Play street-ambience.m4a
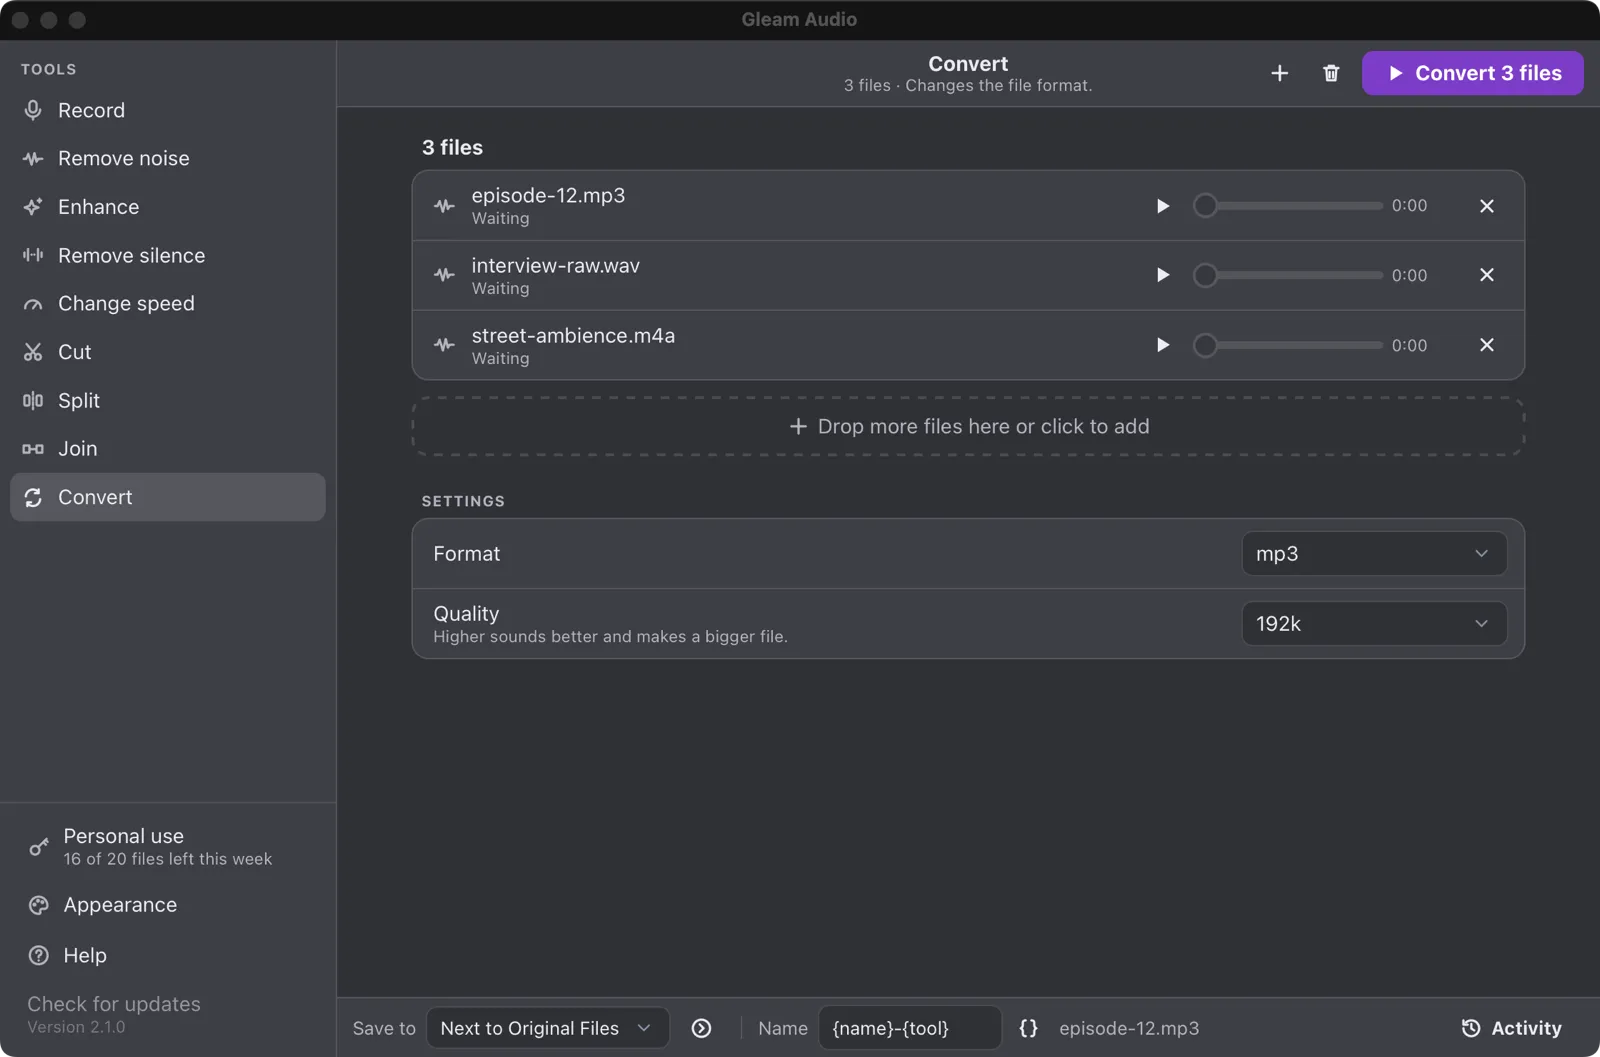 [1162, 345]
